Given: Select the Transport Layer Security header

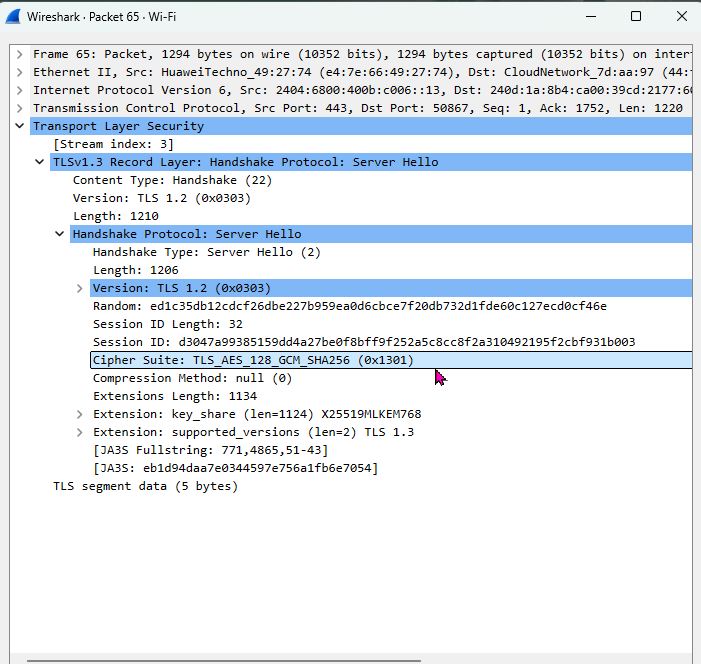Looking at the screenshot, I should click(361, 126).
